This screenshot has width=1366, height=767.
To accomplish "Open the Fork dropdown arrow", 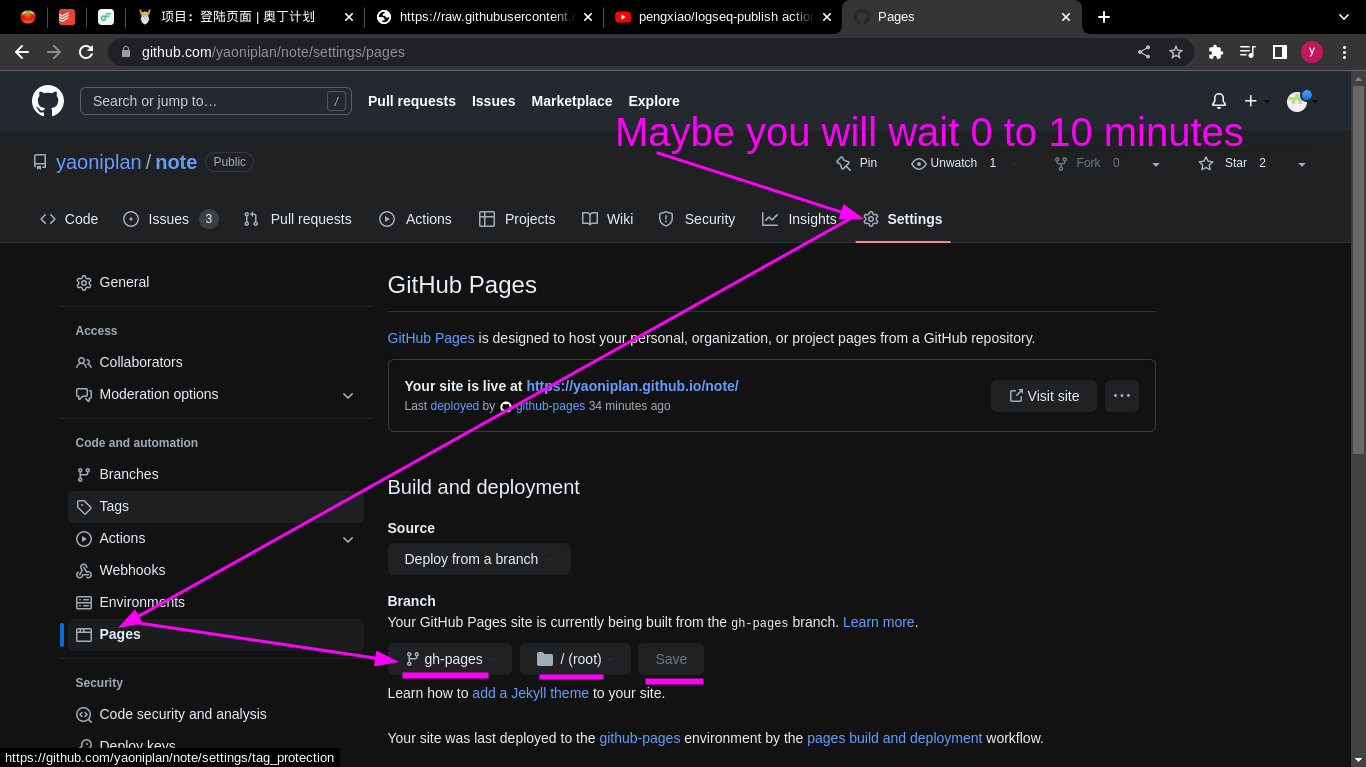I will [1156, 163].
